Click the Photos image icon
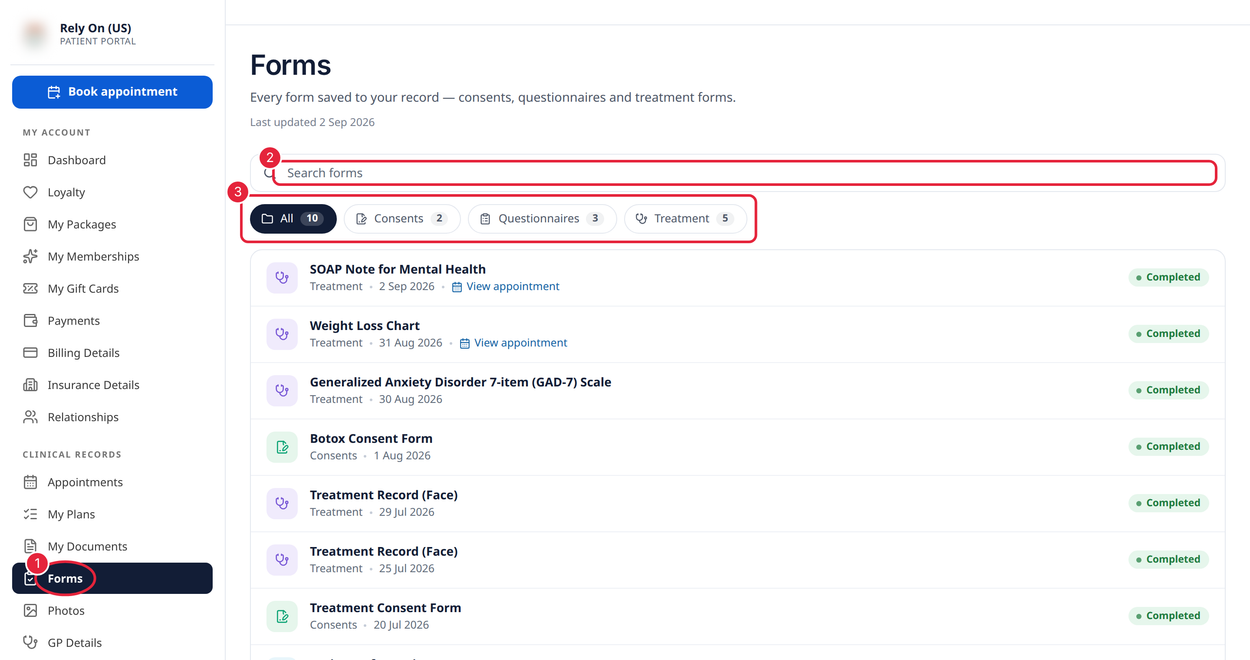1250x660 pixels. (x=30, y=610)
